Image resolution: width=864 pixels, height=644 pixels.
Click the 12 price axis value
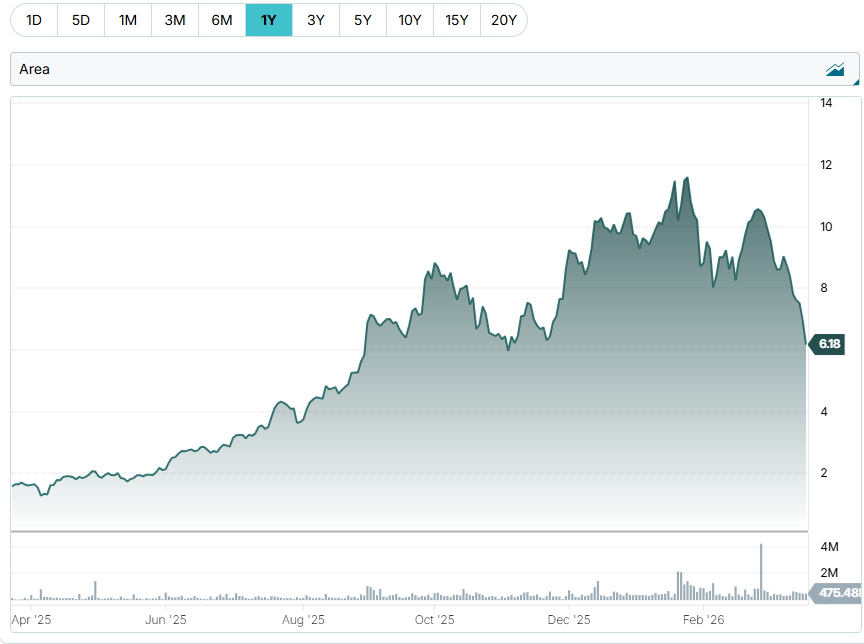pos(826,165)
